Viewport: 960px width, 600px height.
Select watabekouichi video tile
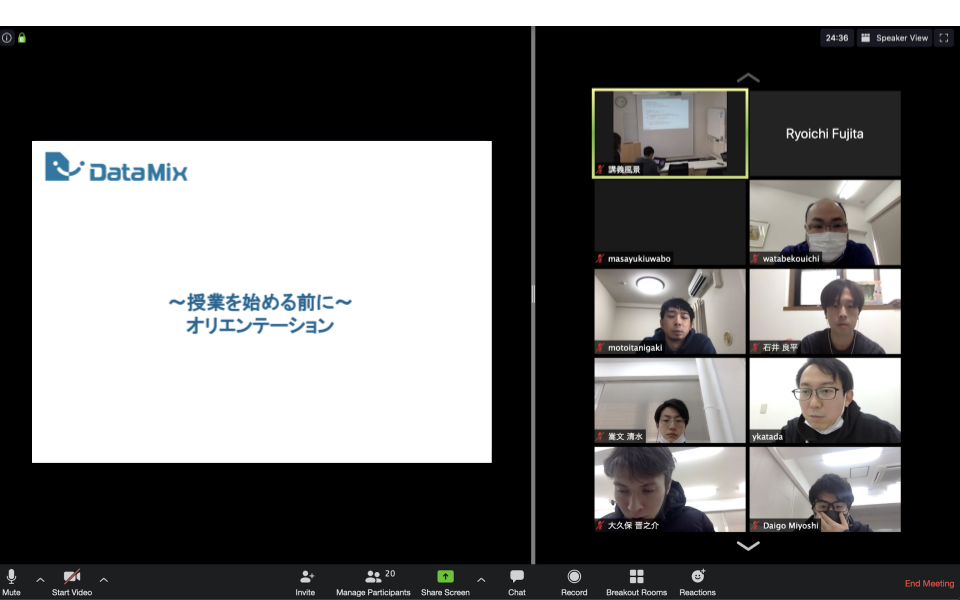coord(825,222)
